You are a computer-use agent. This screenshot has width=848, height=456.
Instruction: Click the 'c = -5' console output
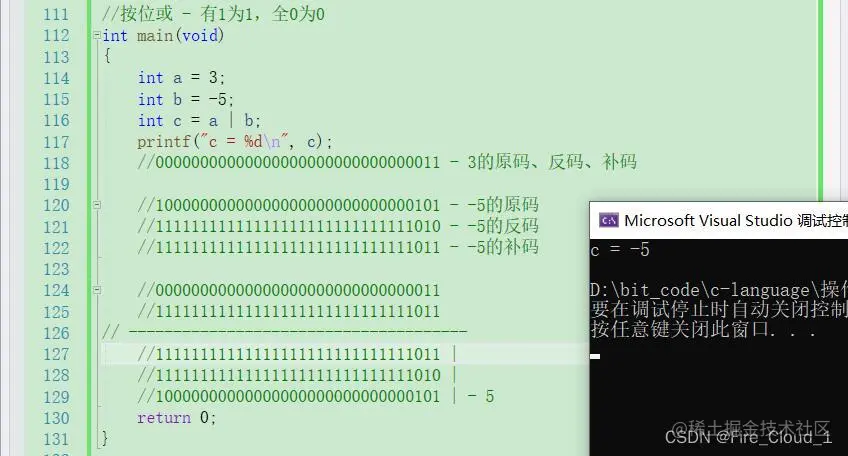tap(620, 250)
